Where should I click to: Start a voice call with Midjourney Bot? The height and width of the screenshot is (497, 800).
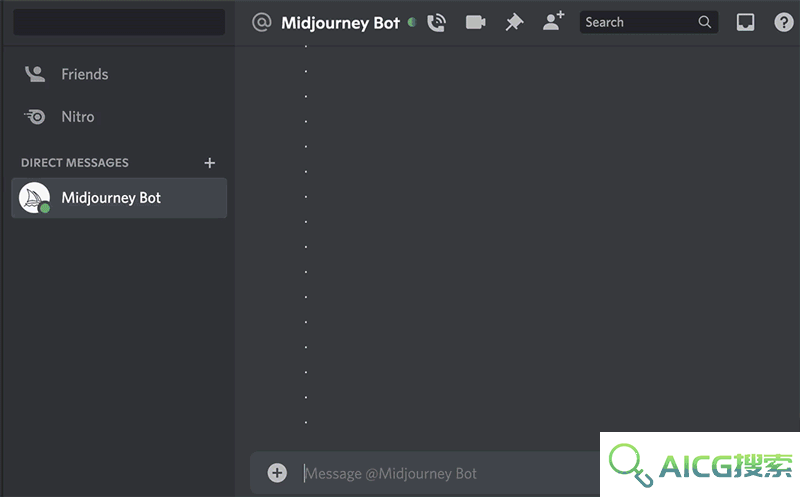(437, 22)
